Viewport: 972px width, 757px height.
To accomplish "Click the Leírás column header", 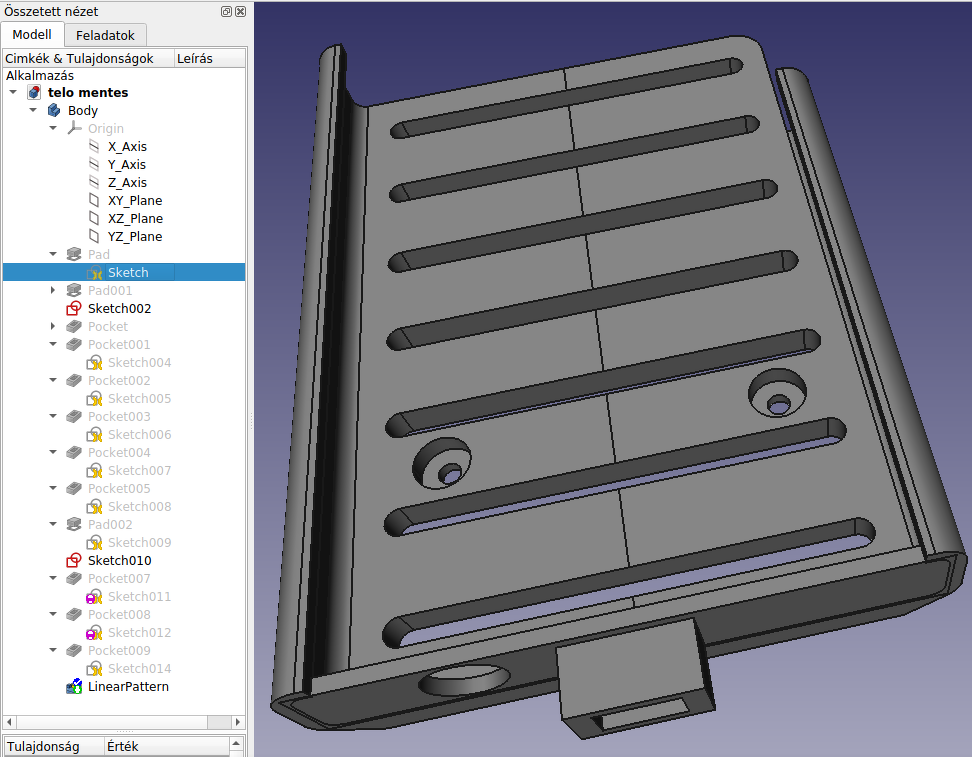I will (210, 58).
